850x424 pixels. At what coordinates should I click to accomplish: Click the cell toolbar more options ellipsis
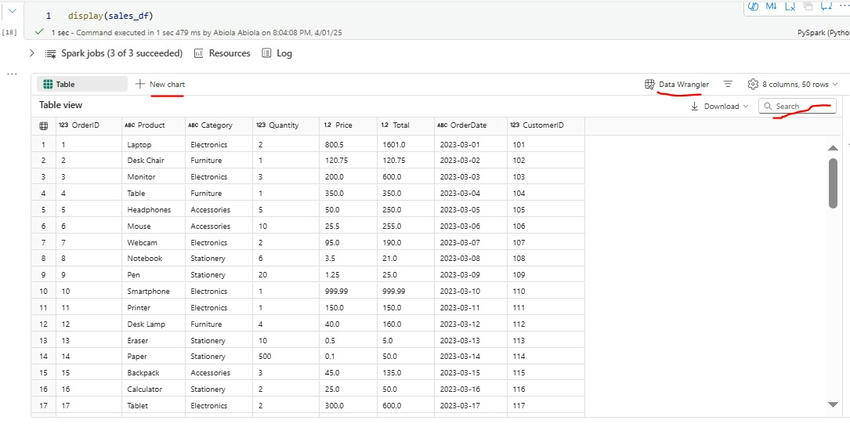(843, 6)
